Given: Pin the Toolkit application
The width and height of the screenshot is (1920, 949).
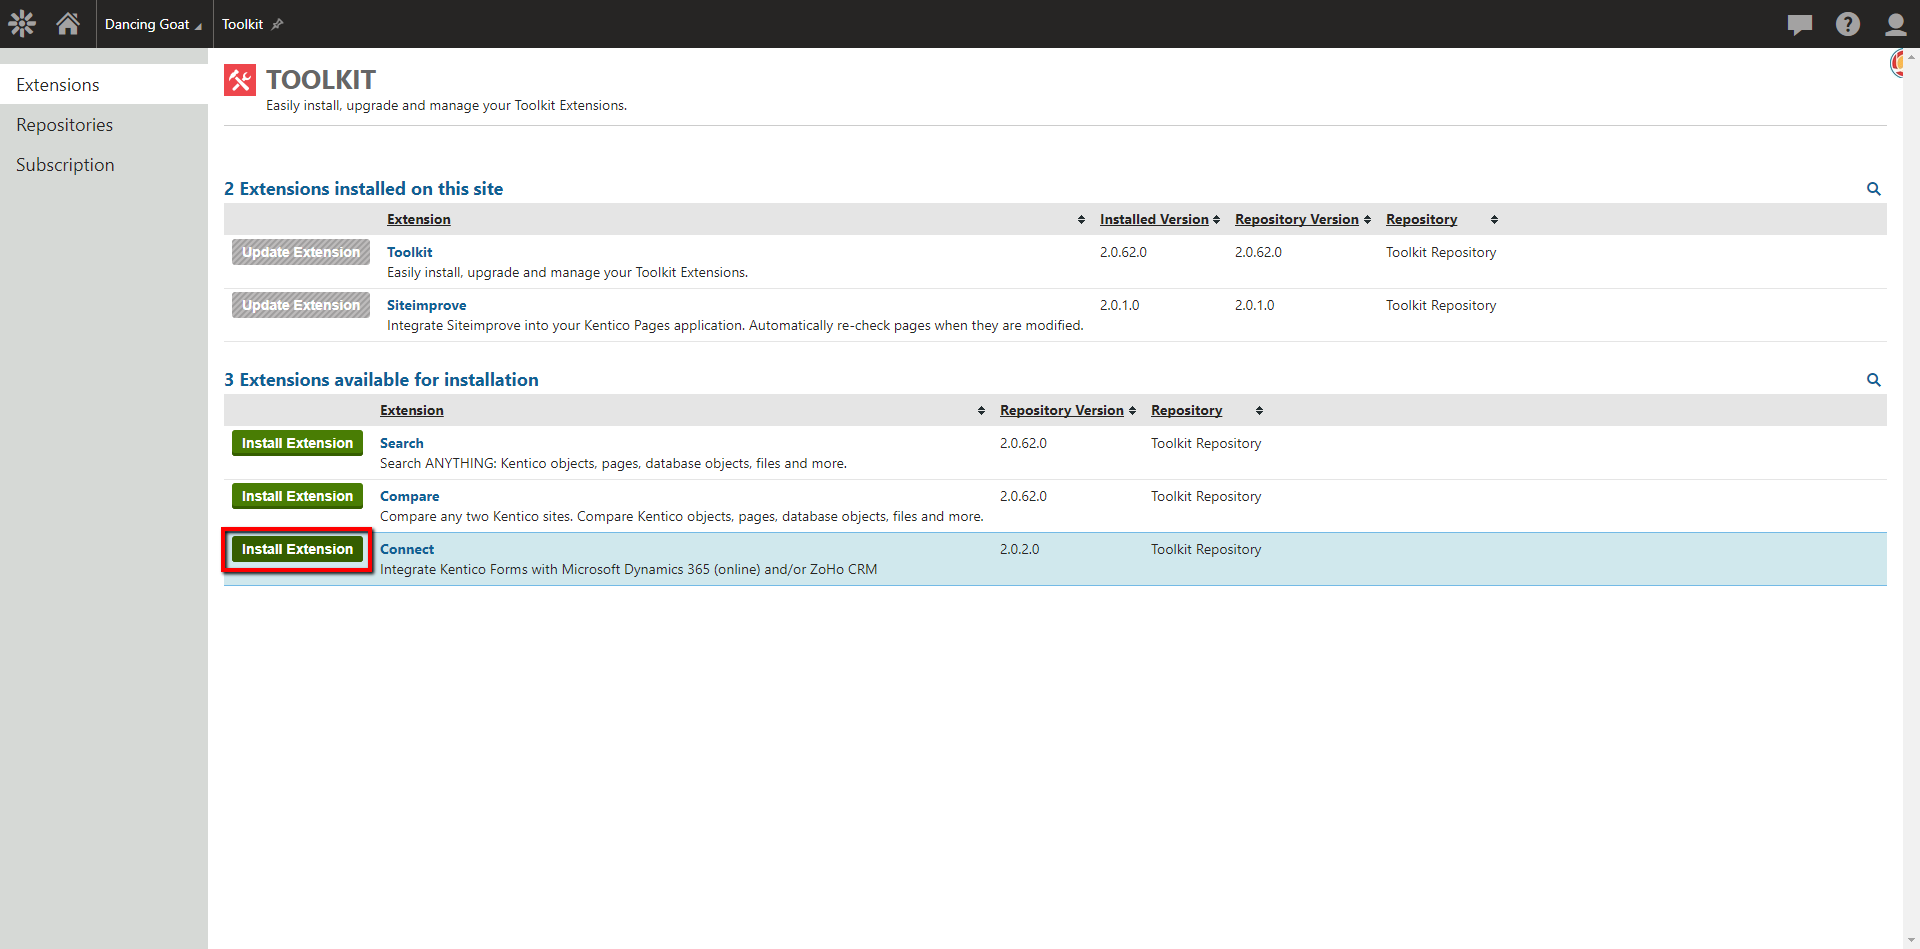Looking at the screenshot, I should (x=278, y=24).
